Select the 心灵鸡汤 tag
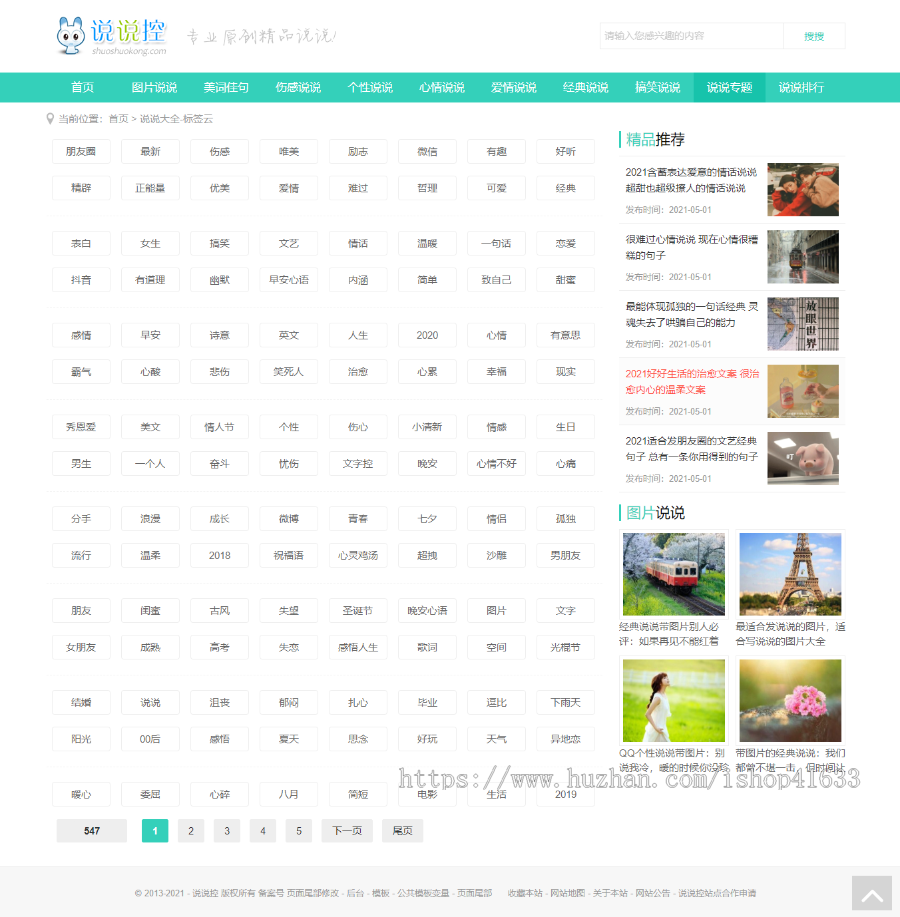The image size is (900, 917). pos(358,556)
